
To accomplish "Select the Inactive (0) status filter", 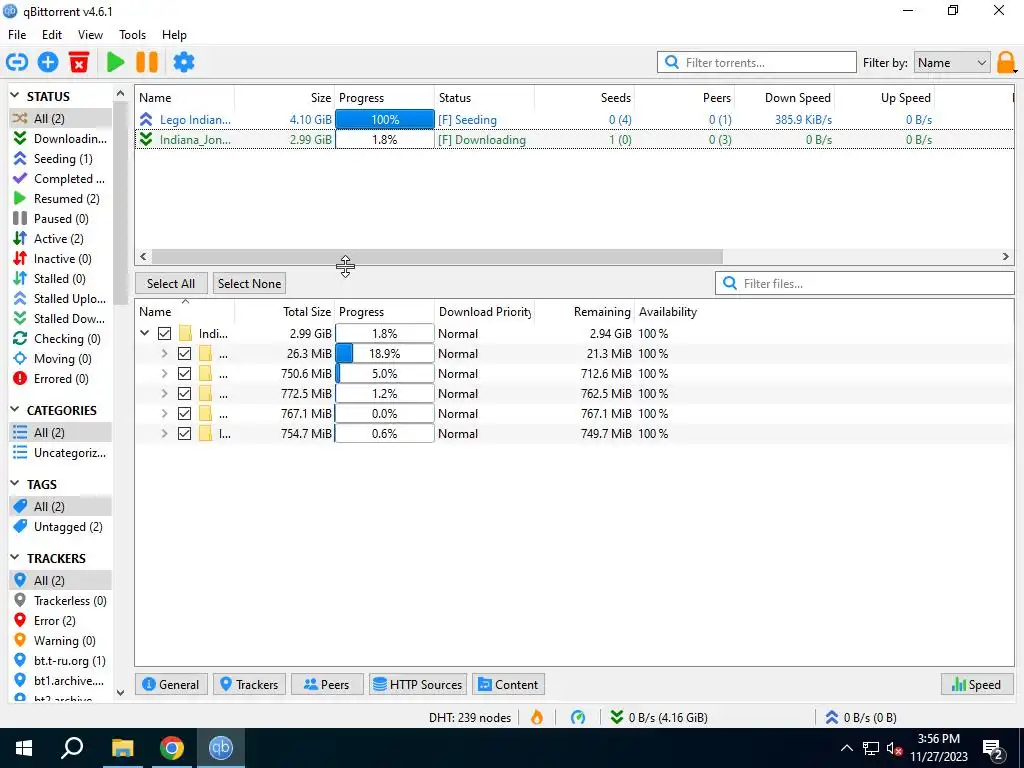I will [60, 259].
